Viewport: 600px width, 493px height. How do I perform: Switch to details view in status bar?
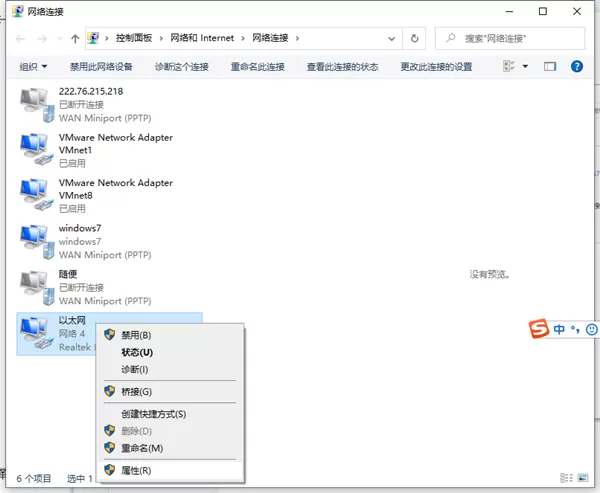566,478
